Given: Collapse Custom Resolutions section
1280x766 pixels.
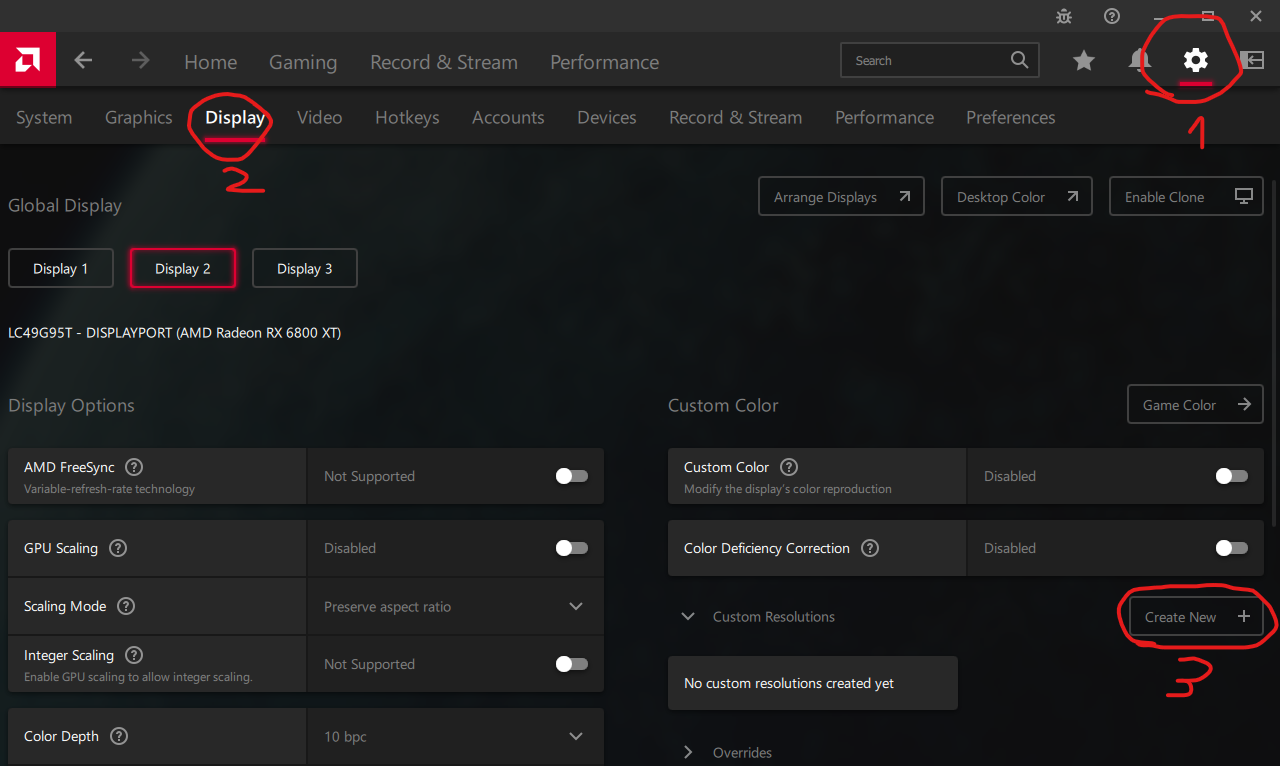Looking at the screenshot, I should (x=688, y=617).
